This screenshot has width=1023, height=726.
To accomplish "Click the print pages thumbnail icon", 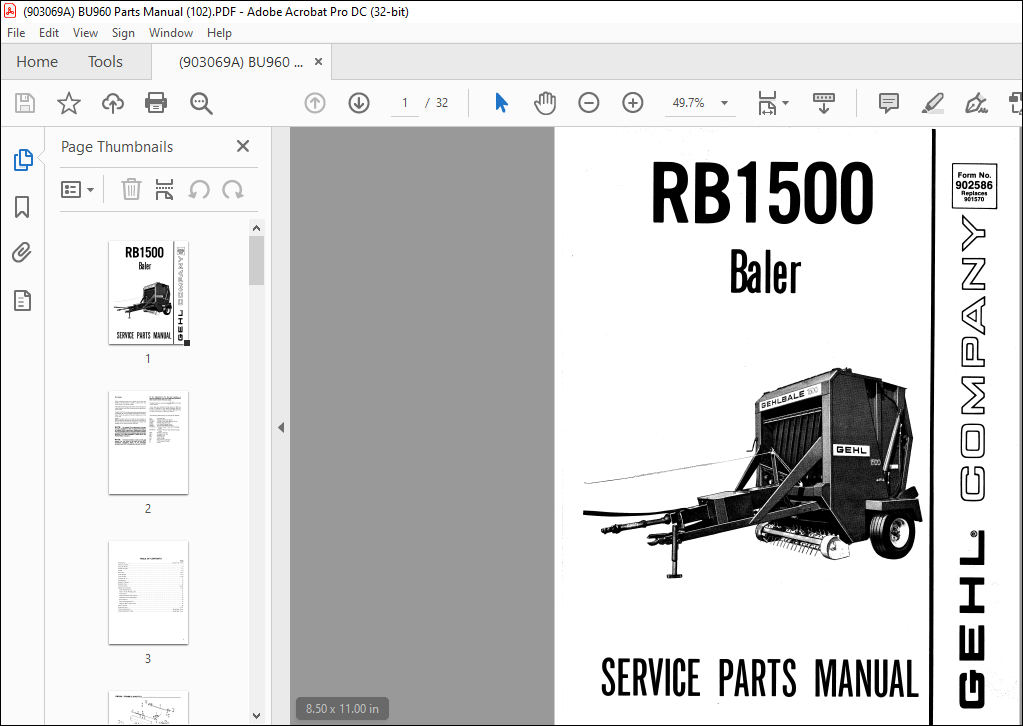I will point(164,189).
